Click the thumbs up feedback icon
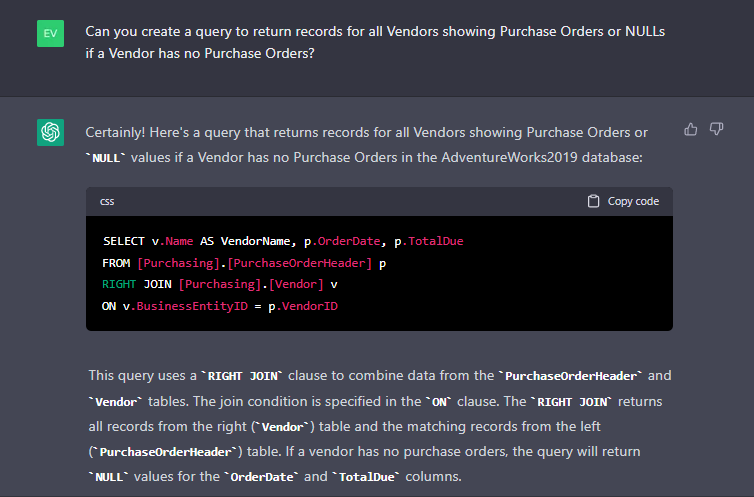This screenshot has width=754, height=497. pyautogui.click(x=691, y=129)
